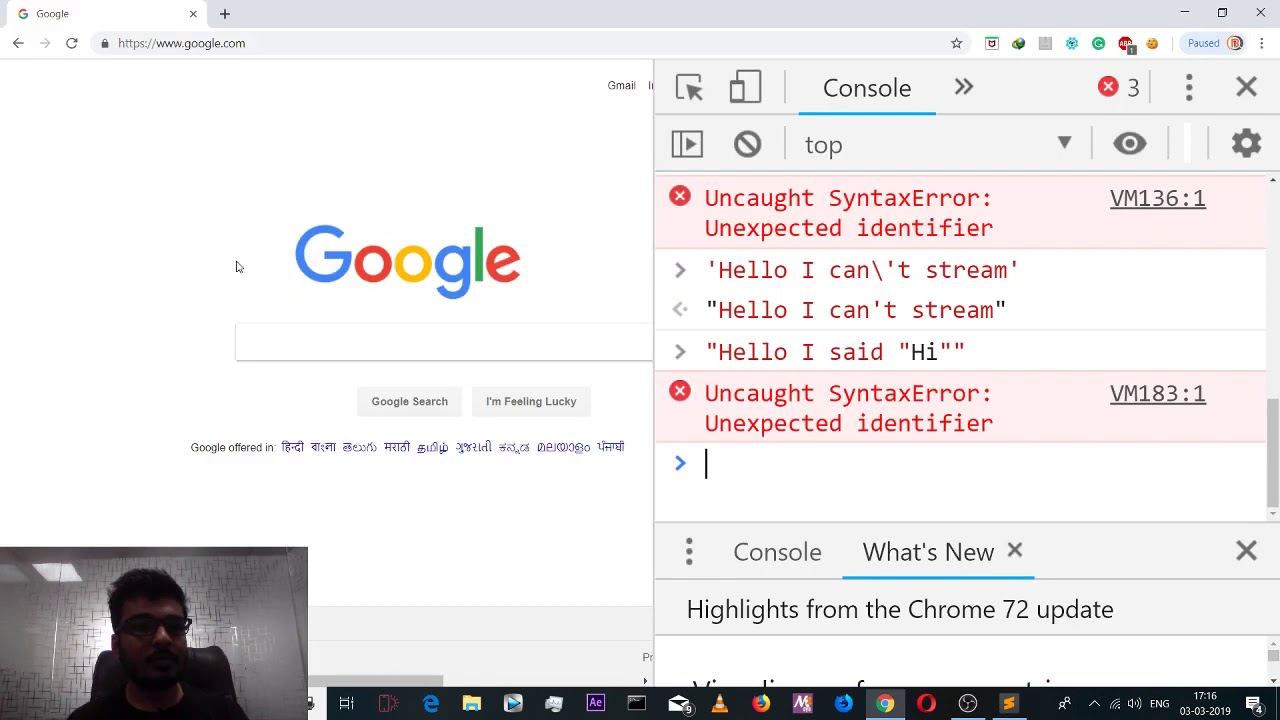Expand the "Hello I said "Hi"" input entry
Image resolution: width=1280 pixels, height=720 pixels.
[680, 352]
